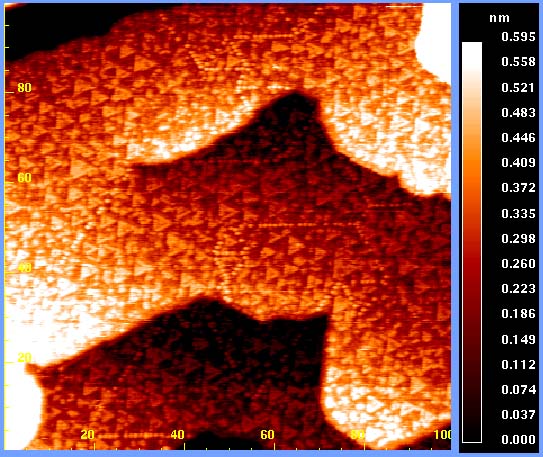Select the 0.446 scale value
543x457 pixels.
tap(518, 138)
